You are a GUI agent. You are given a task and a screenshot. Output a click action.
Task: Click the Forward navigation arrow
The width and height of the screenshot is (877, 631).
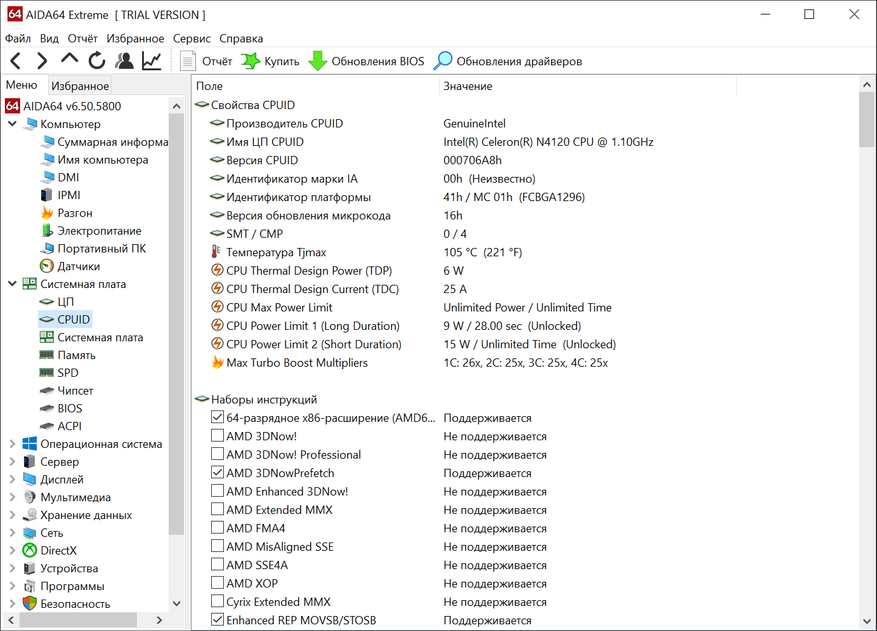tap(42, 61)
